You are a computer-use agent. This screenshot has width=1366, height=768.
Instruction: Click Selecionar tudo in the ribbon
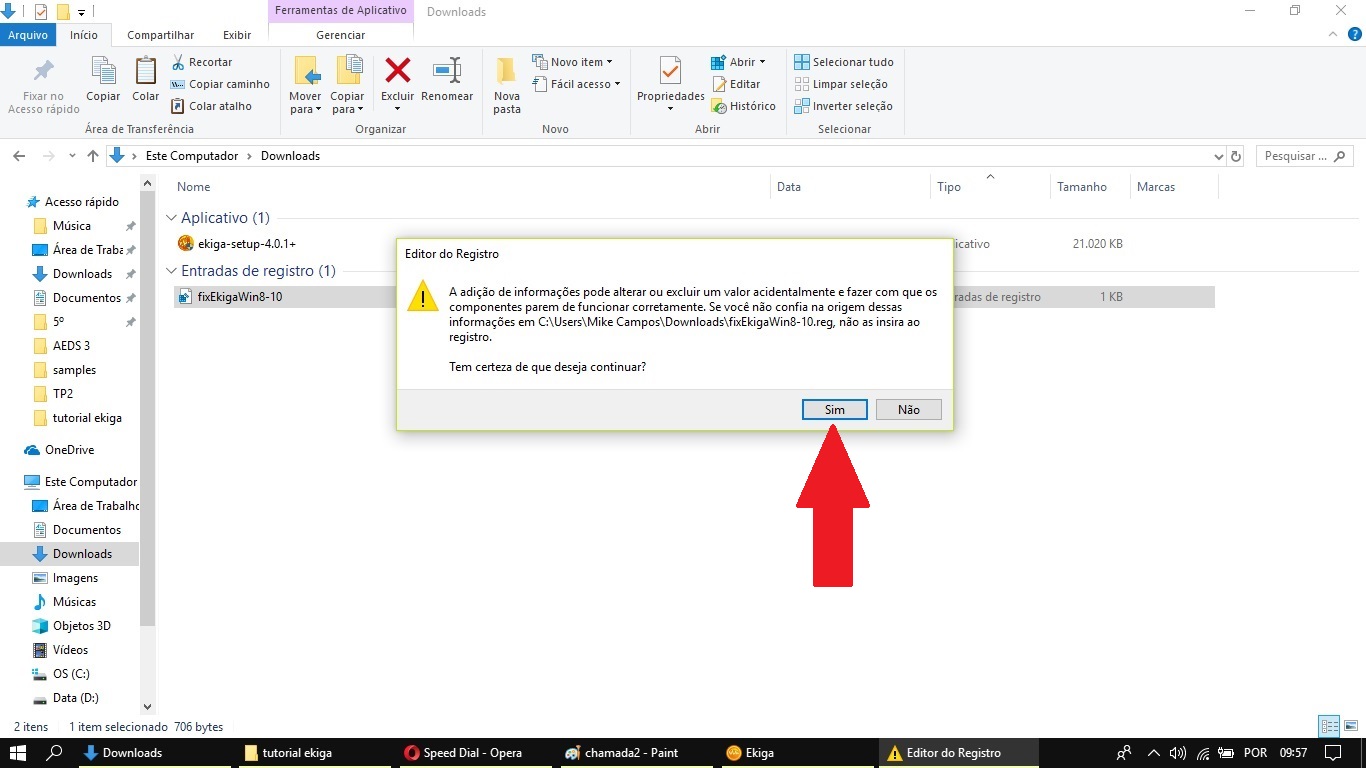point(844,62)
